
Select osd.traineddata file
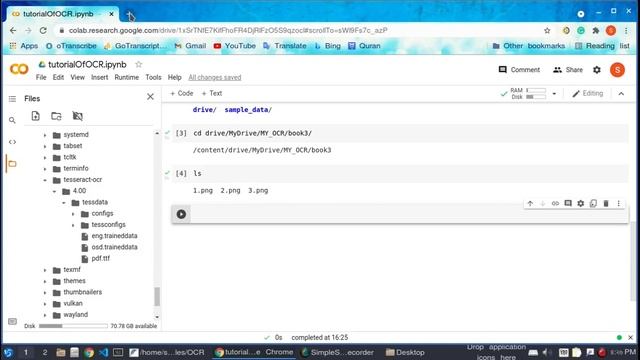click(x=114, y=247)
